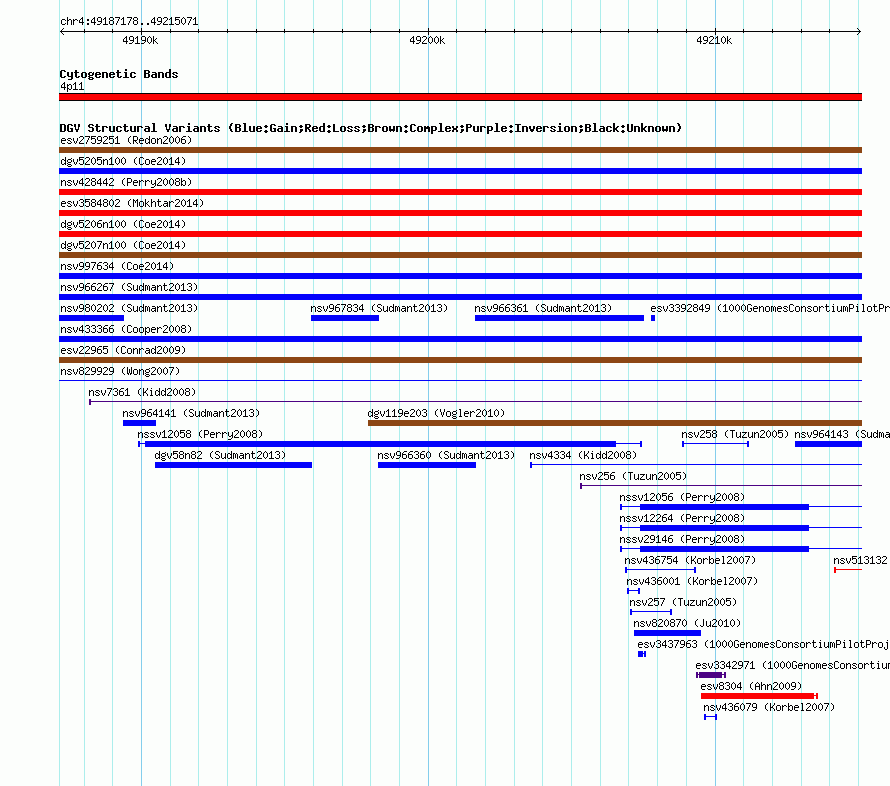Click the brown esv2759251 complex bar
The image size is (890, 786).
(460, 150)
